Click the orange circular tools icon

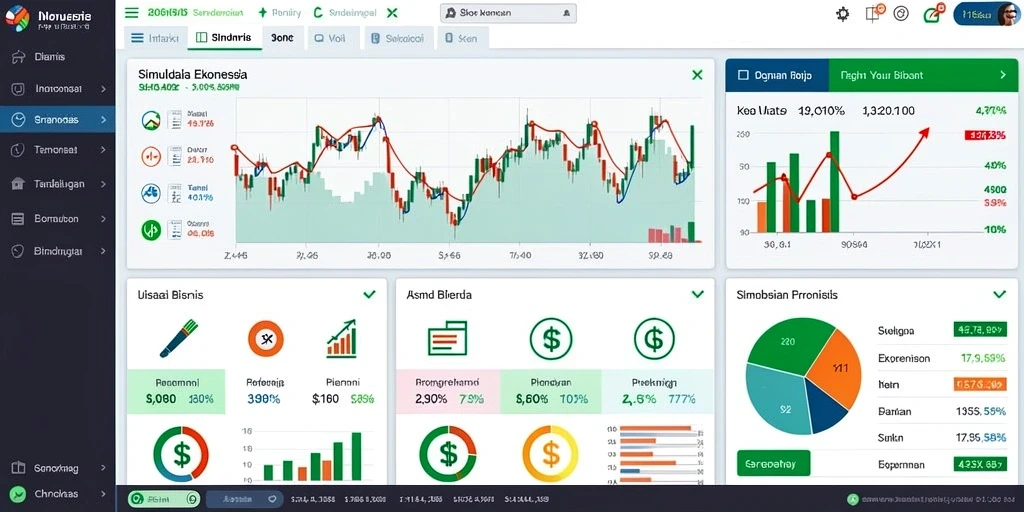coord(266,338)
